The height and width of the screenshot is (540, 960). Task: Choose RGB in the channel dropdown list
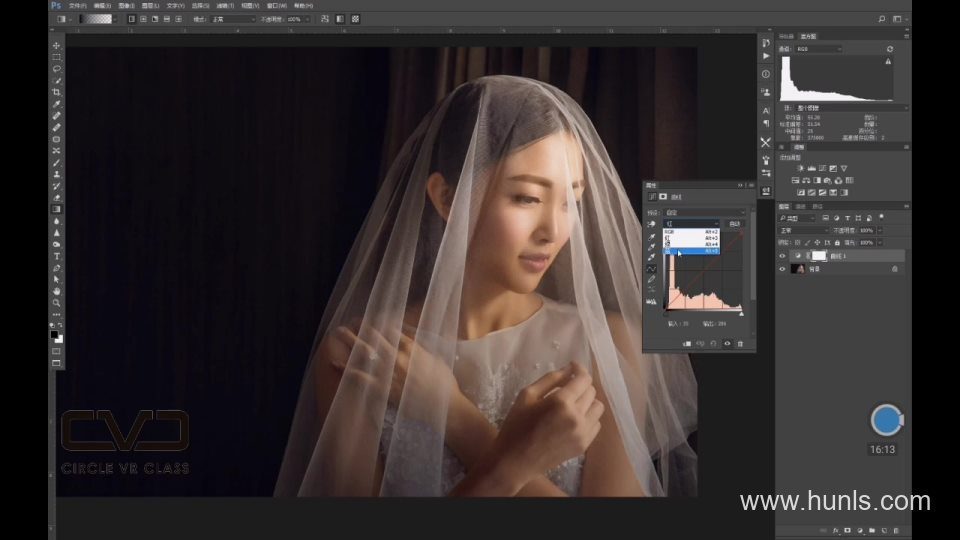coord(670,231)
